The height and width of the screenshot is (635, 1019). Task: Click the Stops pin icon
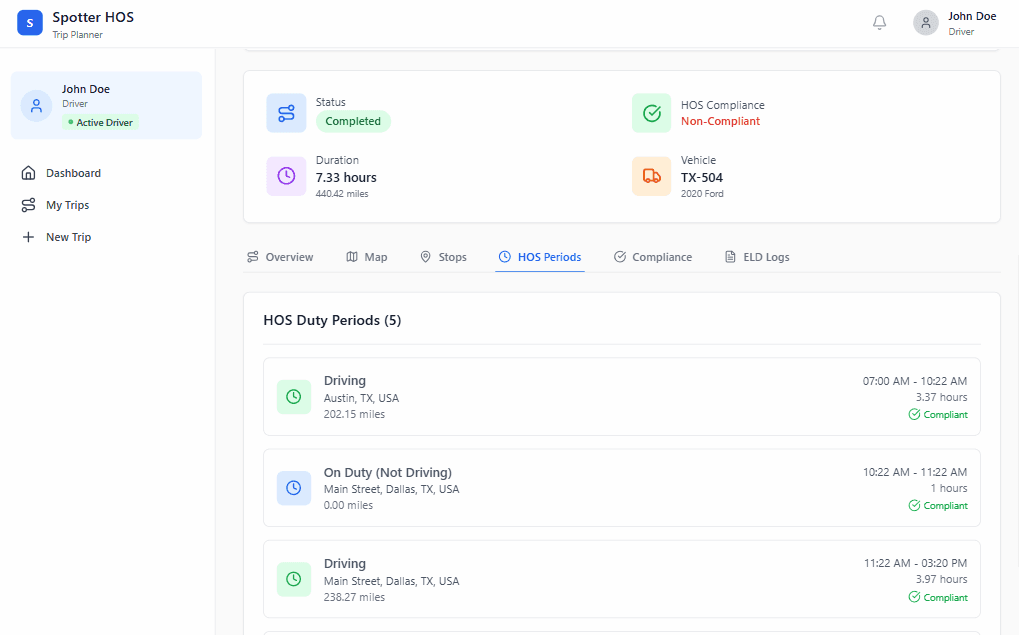[x=426, y=257]
